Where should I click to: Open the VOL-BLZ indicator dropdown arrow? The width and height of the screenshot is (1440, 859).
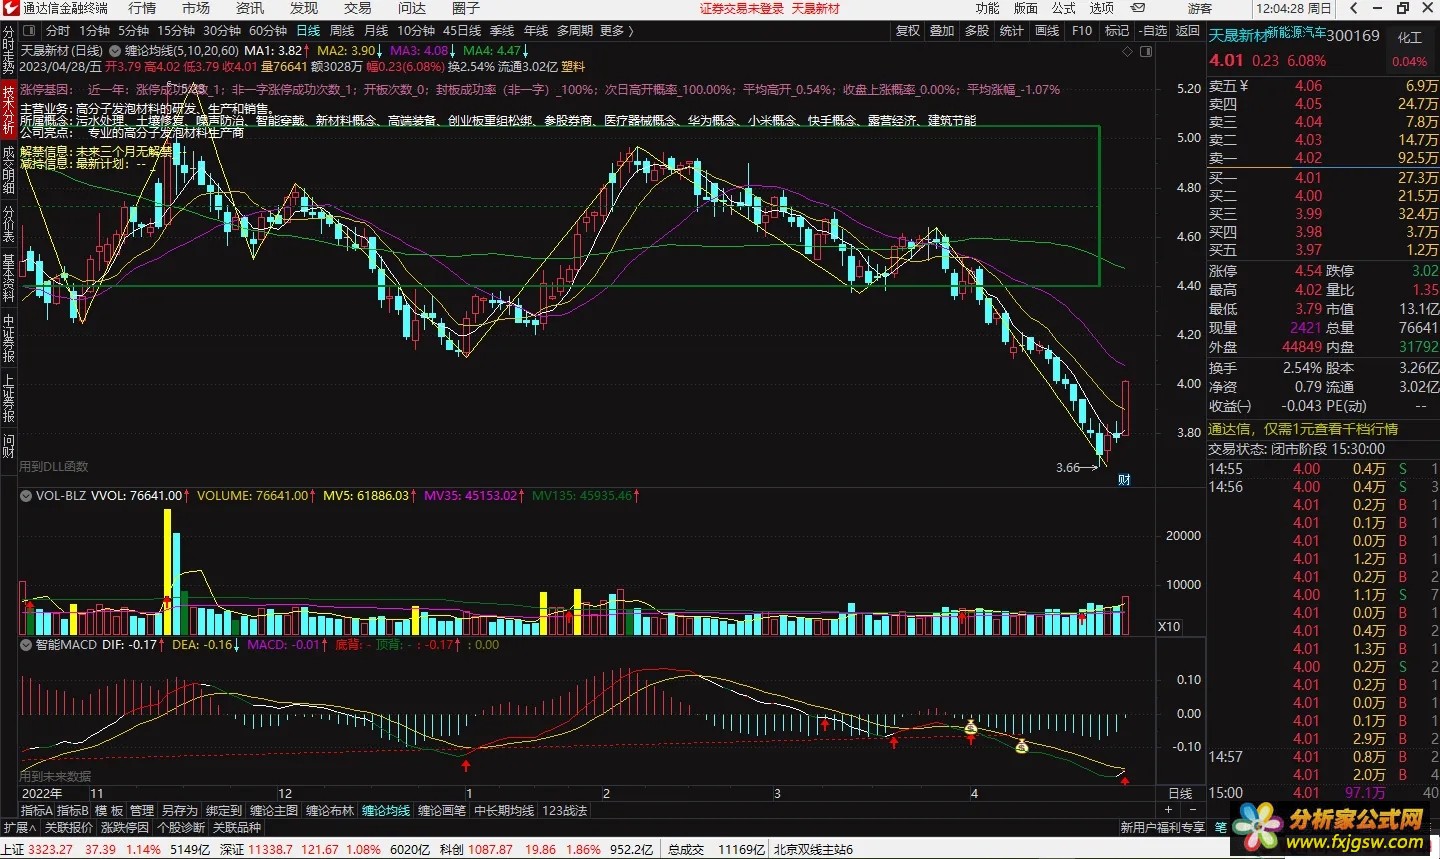pyautogui.click(x=26, y=495)
